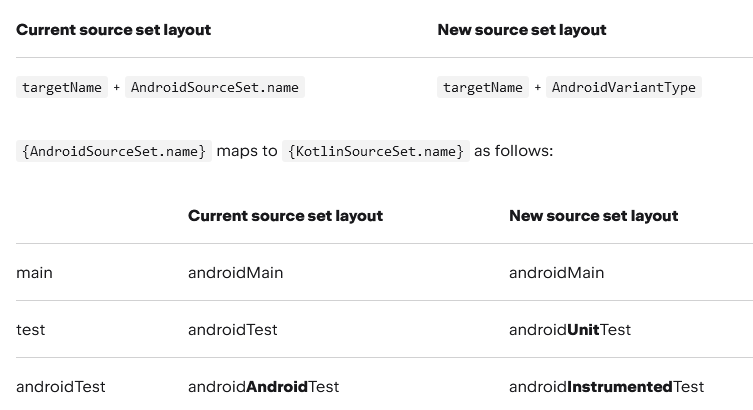Click the androidAndroidTest cell
This screenshot has height=410, width=753.
(264, 386)
